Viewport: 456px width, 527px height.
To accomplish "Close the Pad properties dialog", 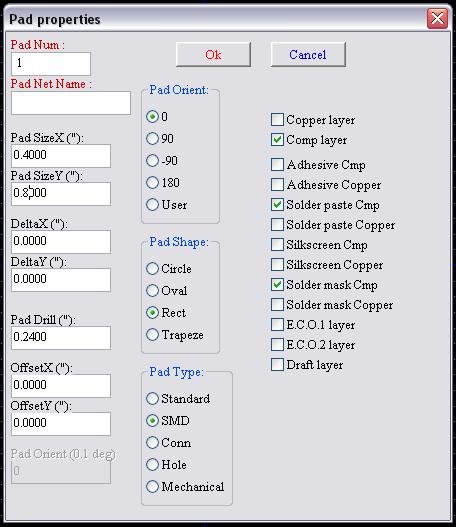I will coord(437,18).
